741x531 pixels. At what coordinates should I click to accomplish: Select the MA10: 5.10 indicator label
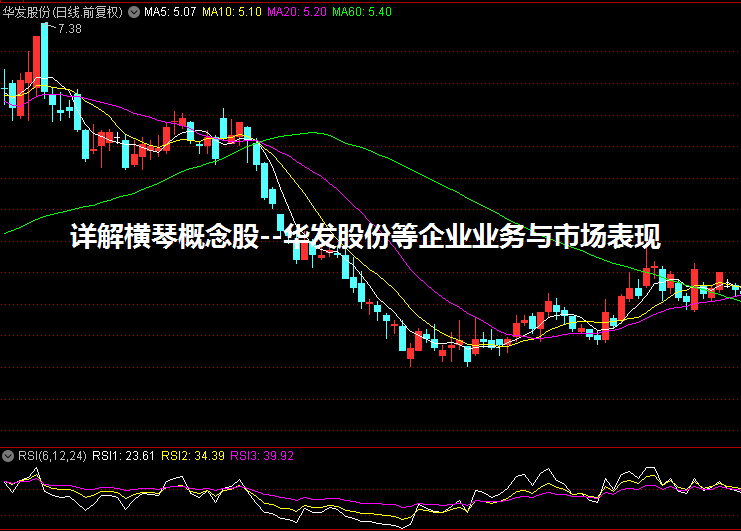click(x=232, y=12)
